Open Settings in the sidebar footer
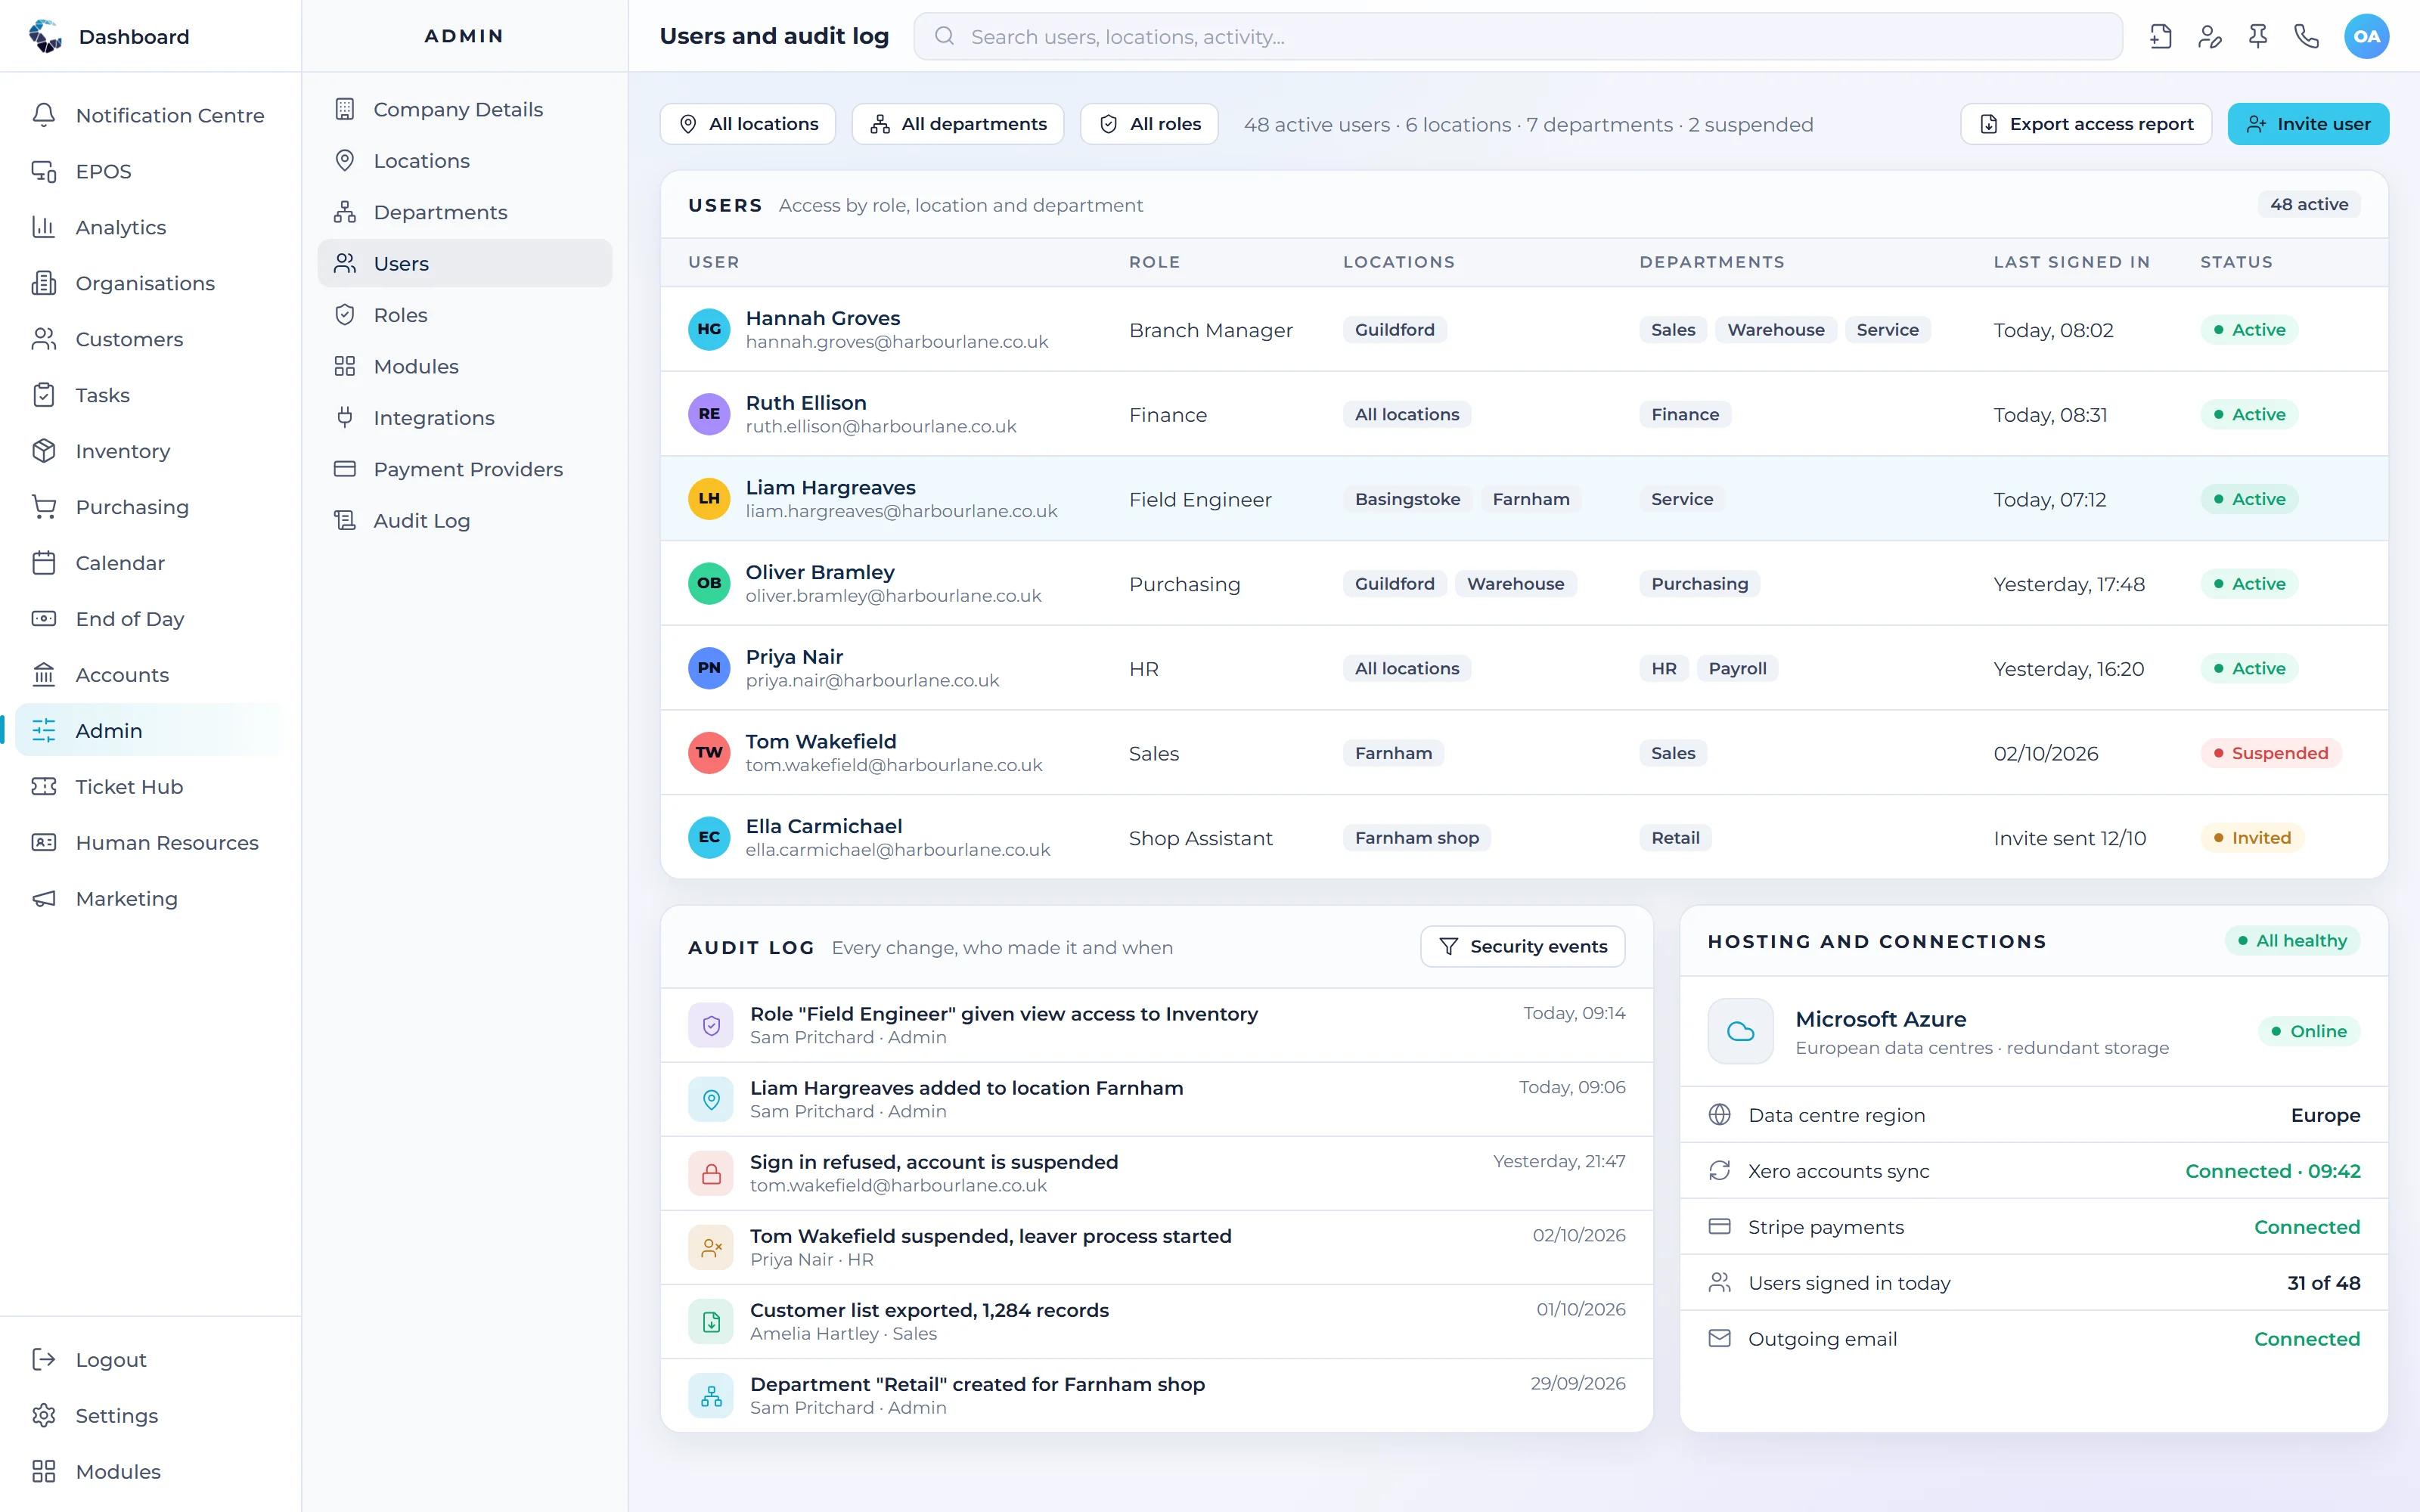 point(150,1416)
